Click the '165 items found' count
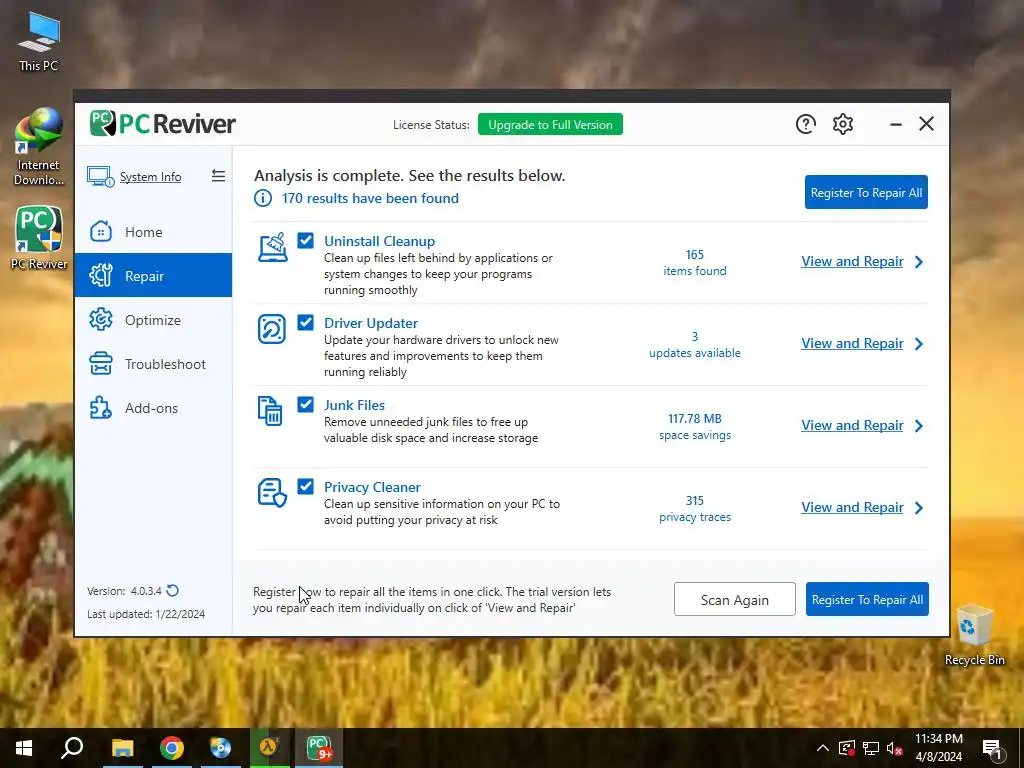This screenshot has width=1024, height=768. [x=695, y=263]
